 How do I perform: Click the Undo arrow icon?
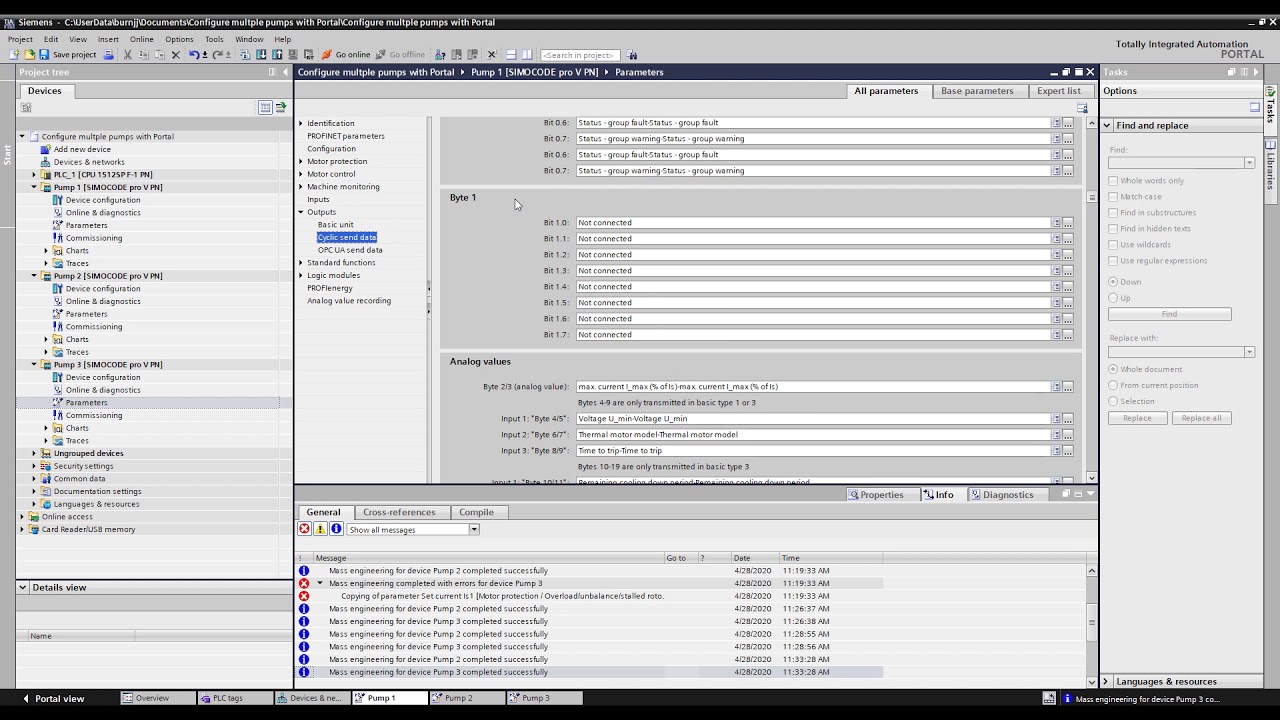[194, 55]
